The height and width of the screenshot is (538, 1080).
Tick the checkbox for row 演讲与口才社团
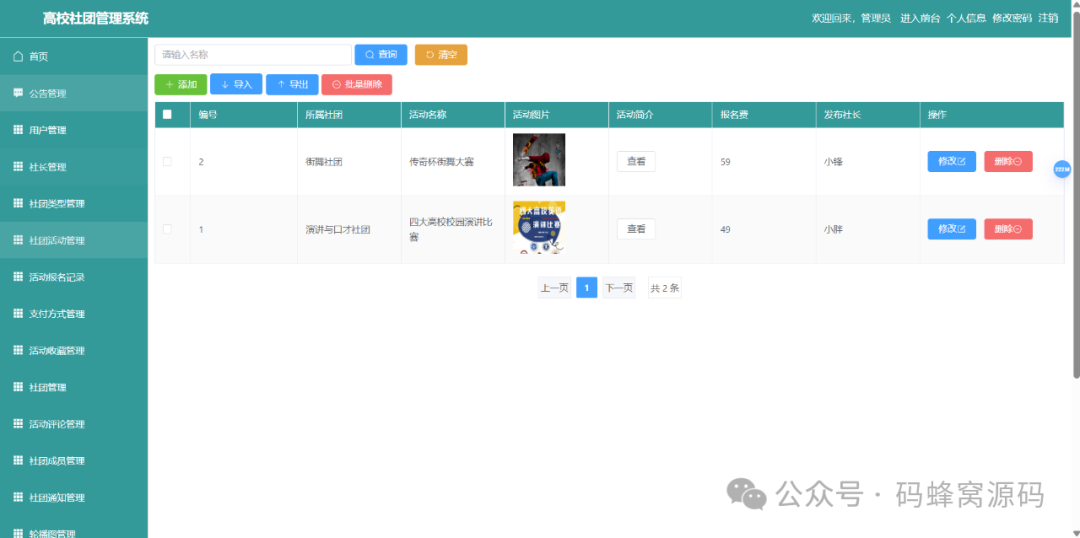click(x=167, y=229)
